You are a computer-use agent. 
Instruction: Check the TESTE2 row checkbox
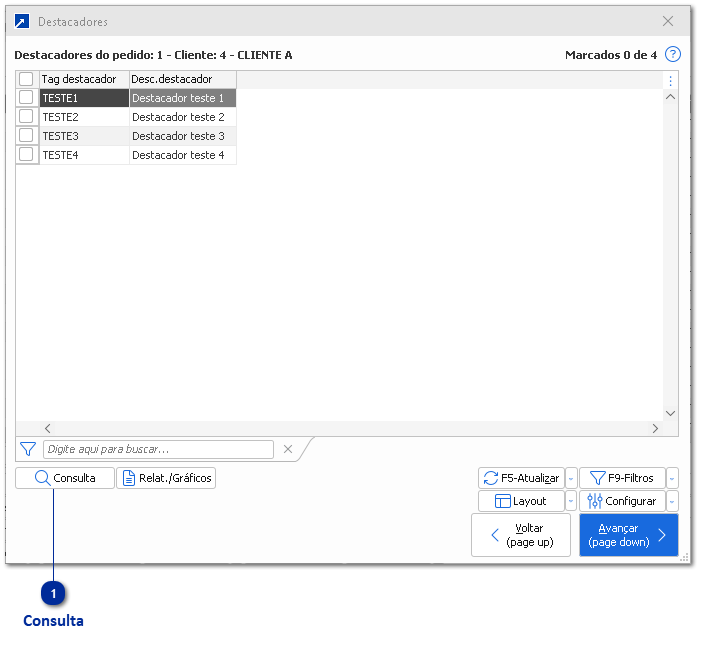coord(26,117)
